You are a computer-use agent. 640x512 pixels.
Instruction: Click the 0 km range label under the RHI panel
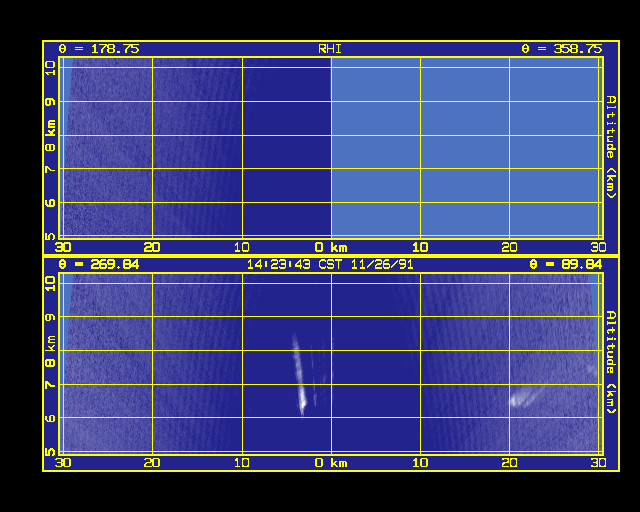331,247
